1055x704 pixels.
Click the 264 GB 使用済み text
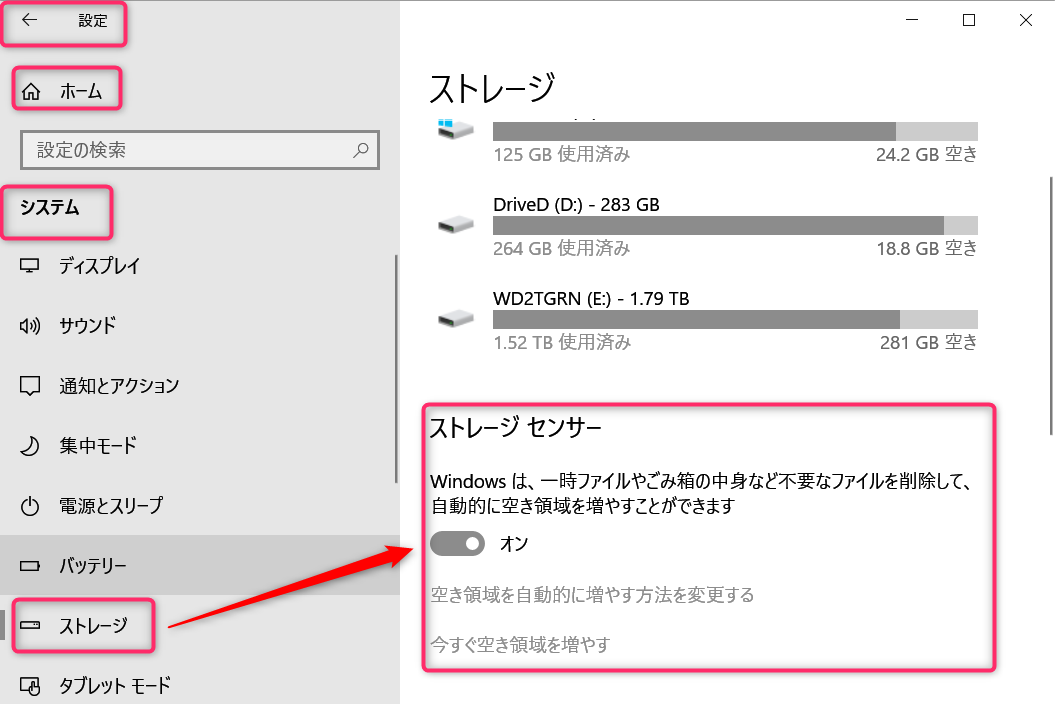tap(562, 249)
